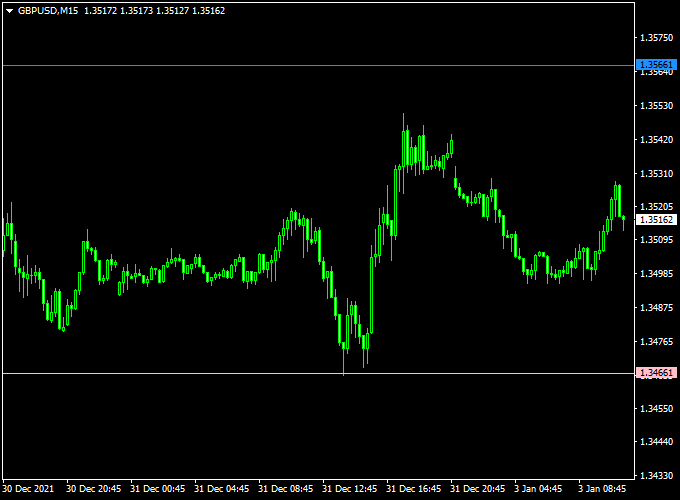Select the blue 1.35661 price label
680x500 pixels.
coord(656,65)
